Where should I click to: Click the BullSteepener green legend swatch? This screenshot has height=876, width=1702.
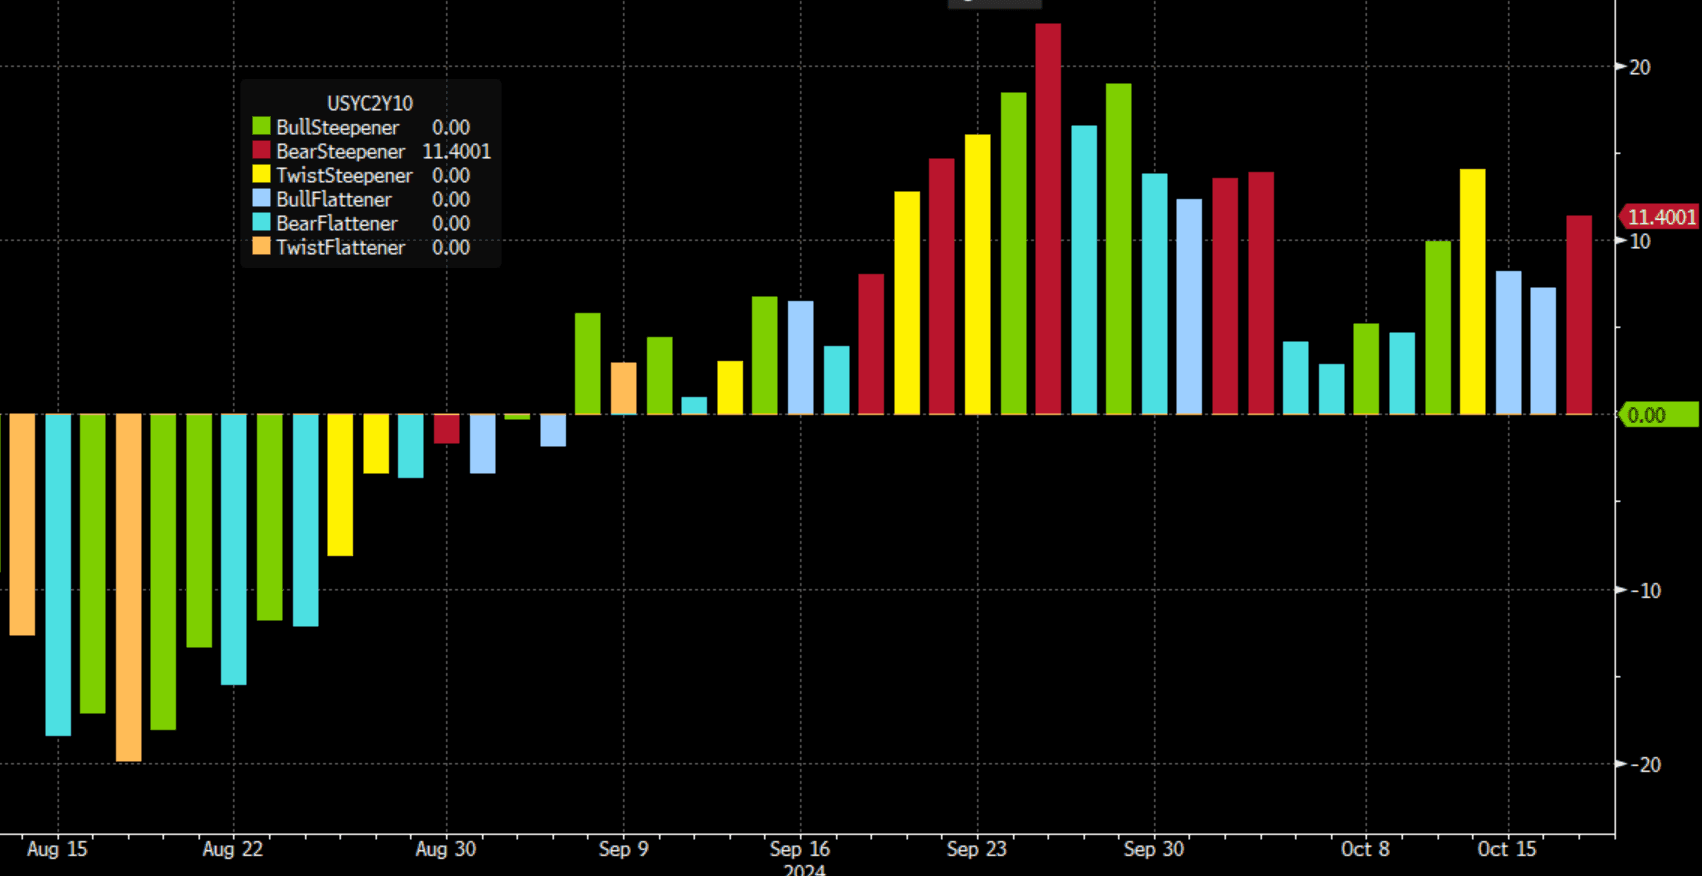pos(261,127)
